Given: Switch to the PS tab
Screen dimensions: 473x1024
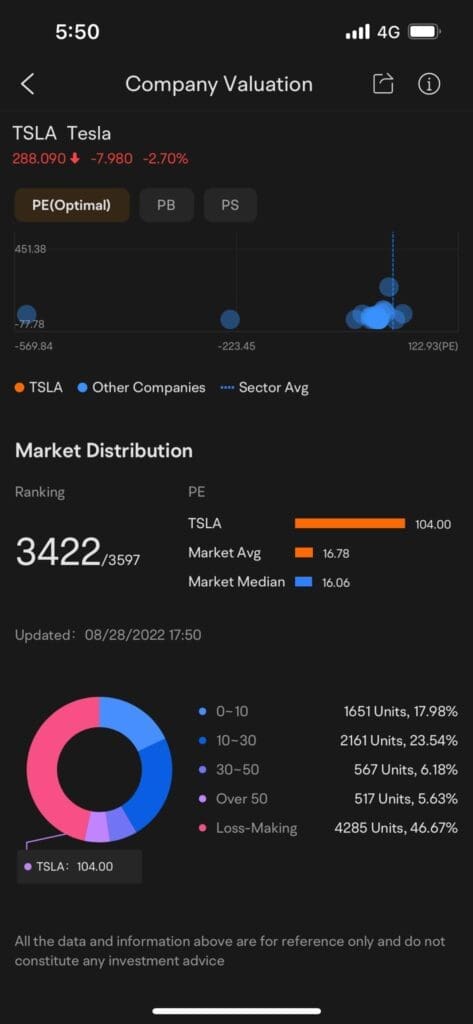Looking at the screenshot, I should pos(230,205).
